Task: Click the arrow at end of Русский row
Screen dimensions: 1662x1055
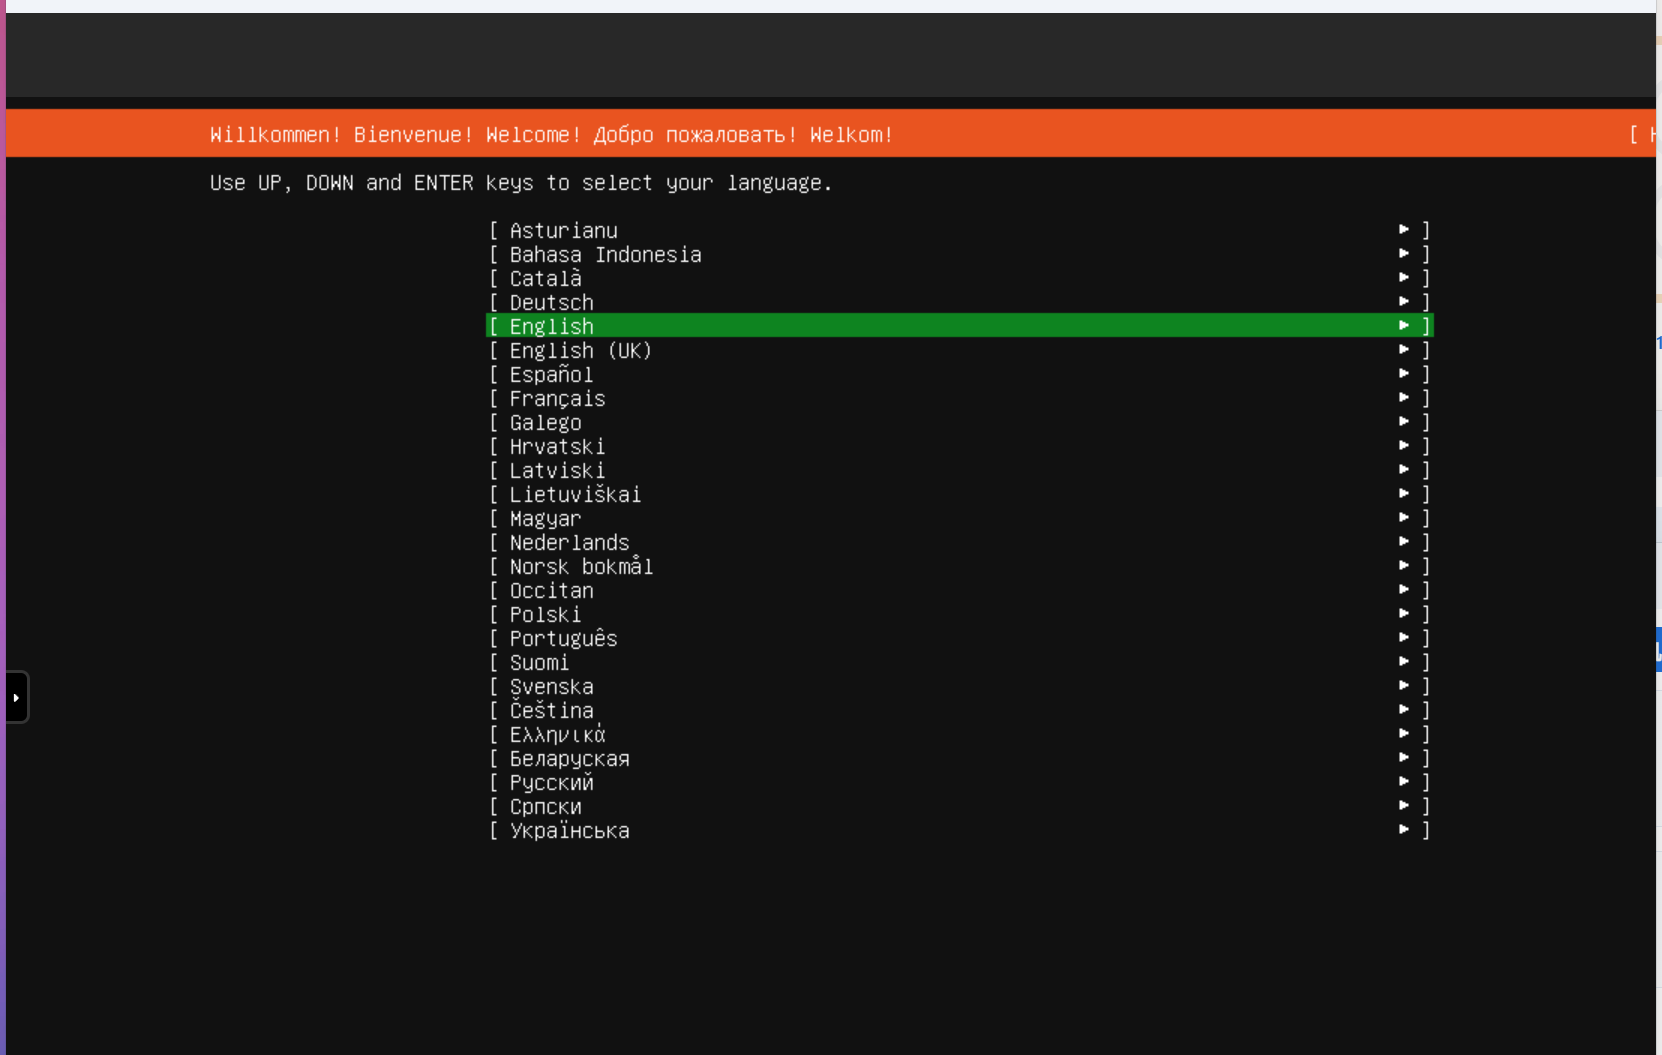Action: coord(1404,781)
